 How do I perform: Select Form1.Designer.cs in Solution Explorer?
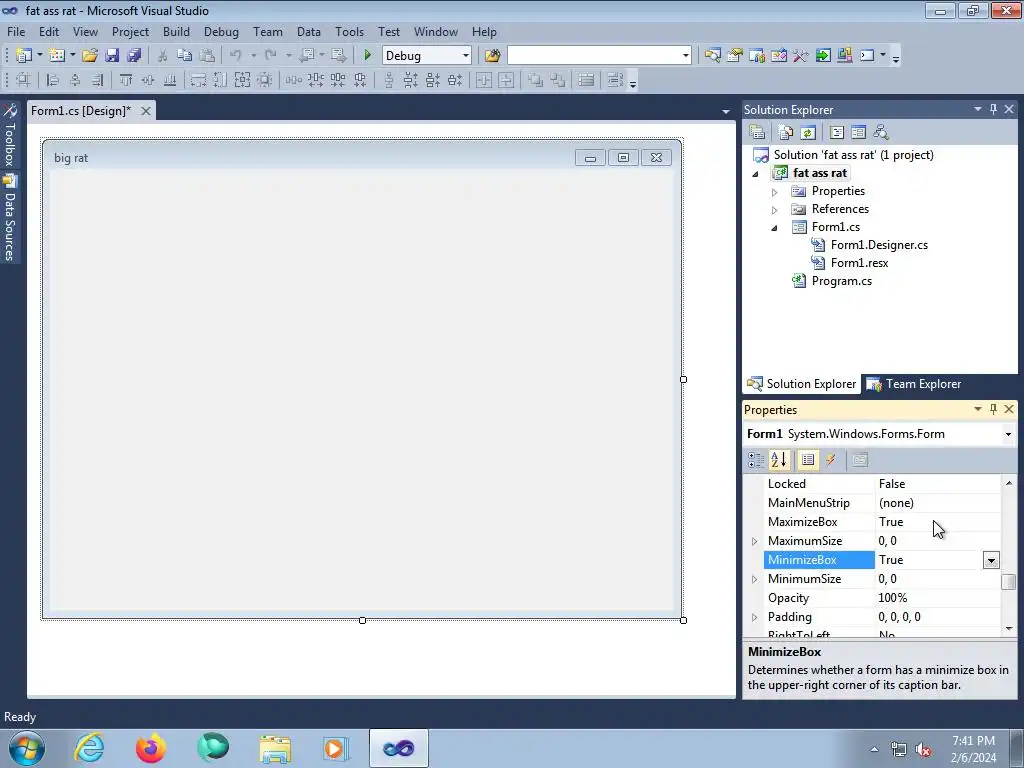tap(879, 245)
